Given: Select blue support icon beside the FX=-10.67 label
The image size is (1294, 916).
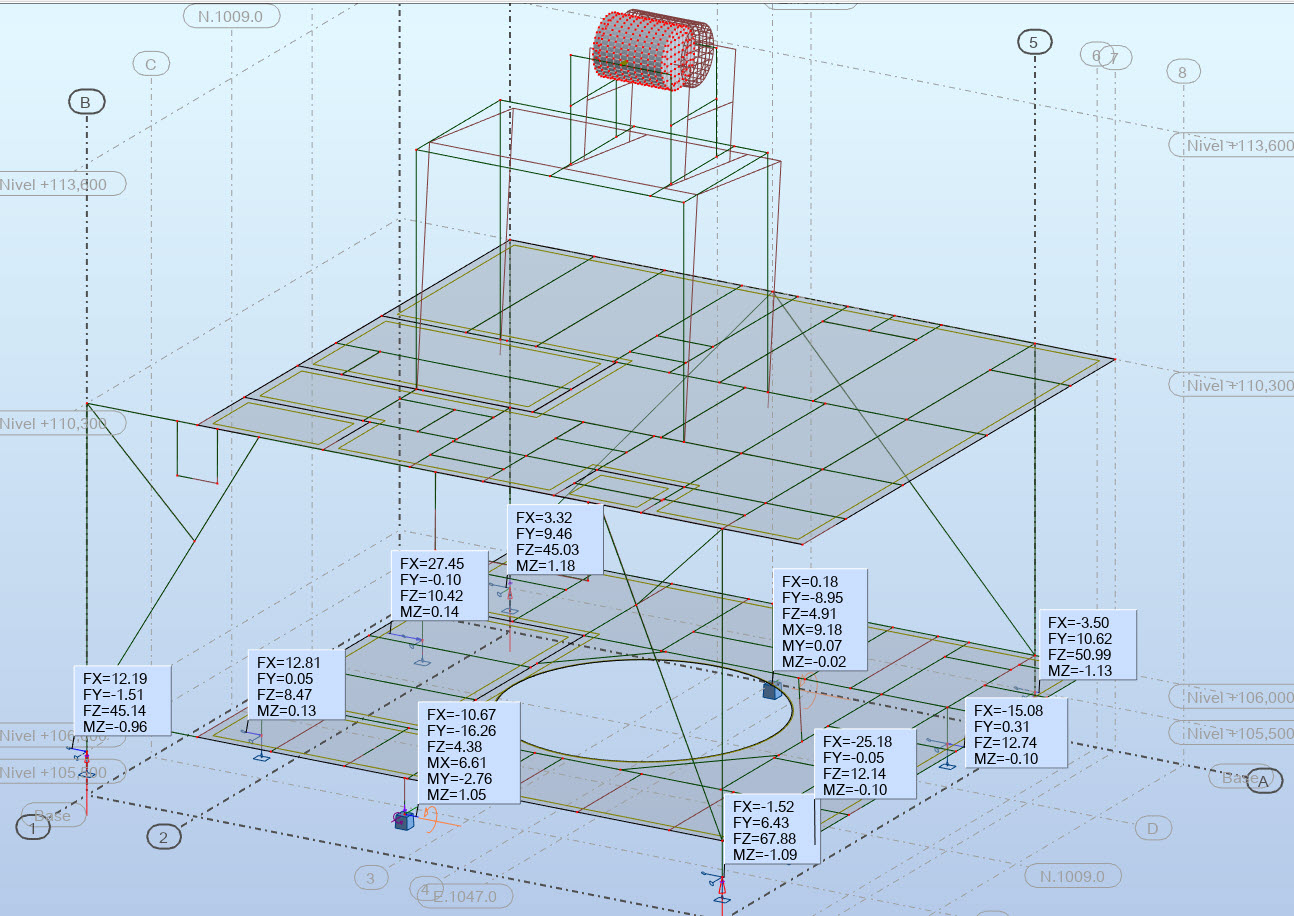Looking at the screenshot, I should tap(404, 820).
